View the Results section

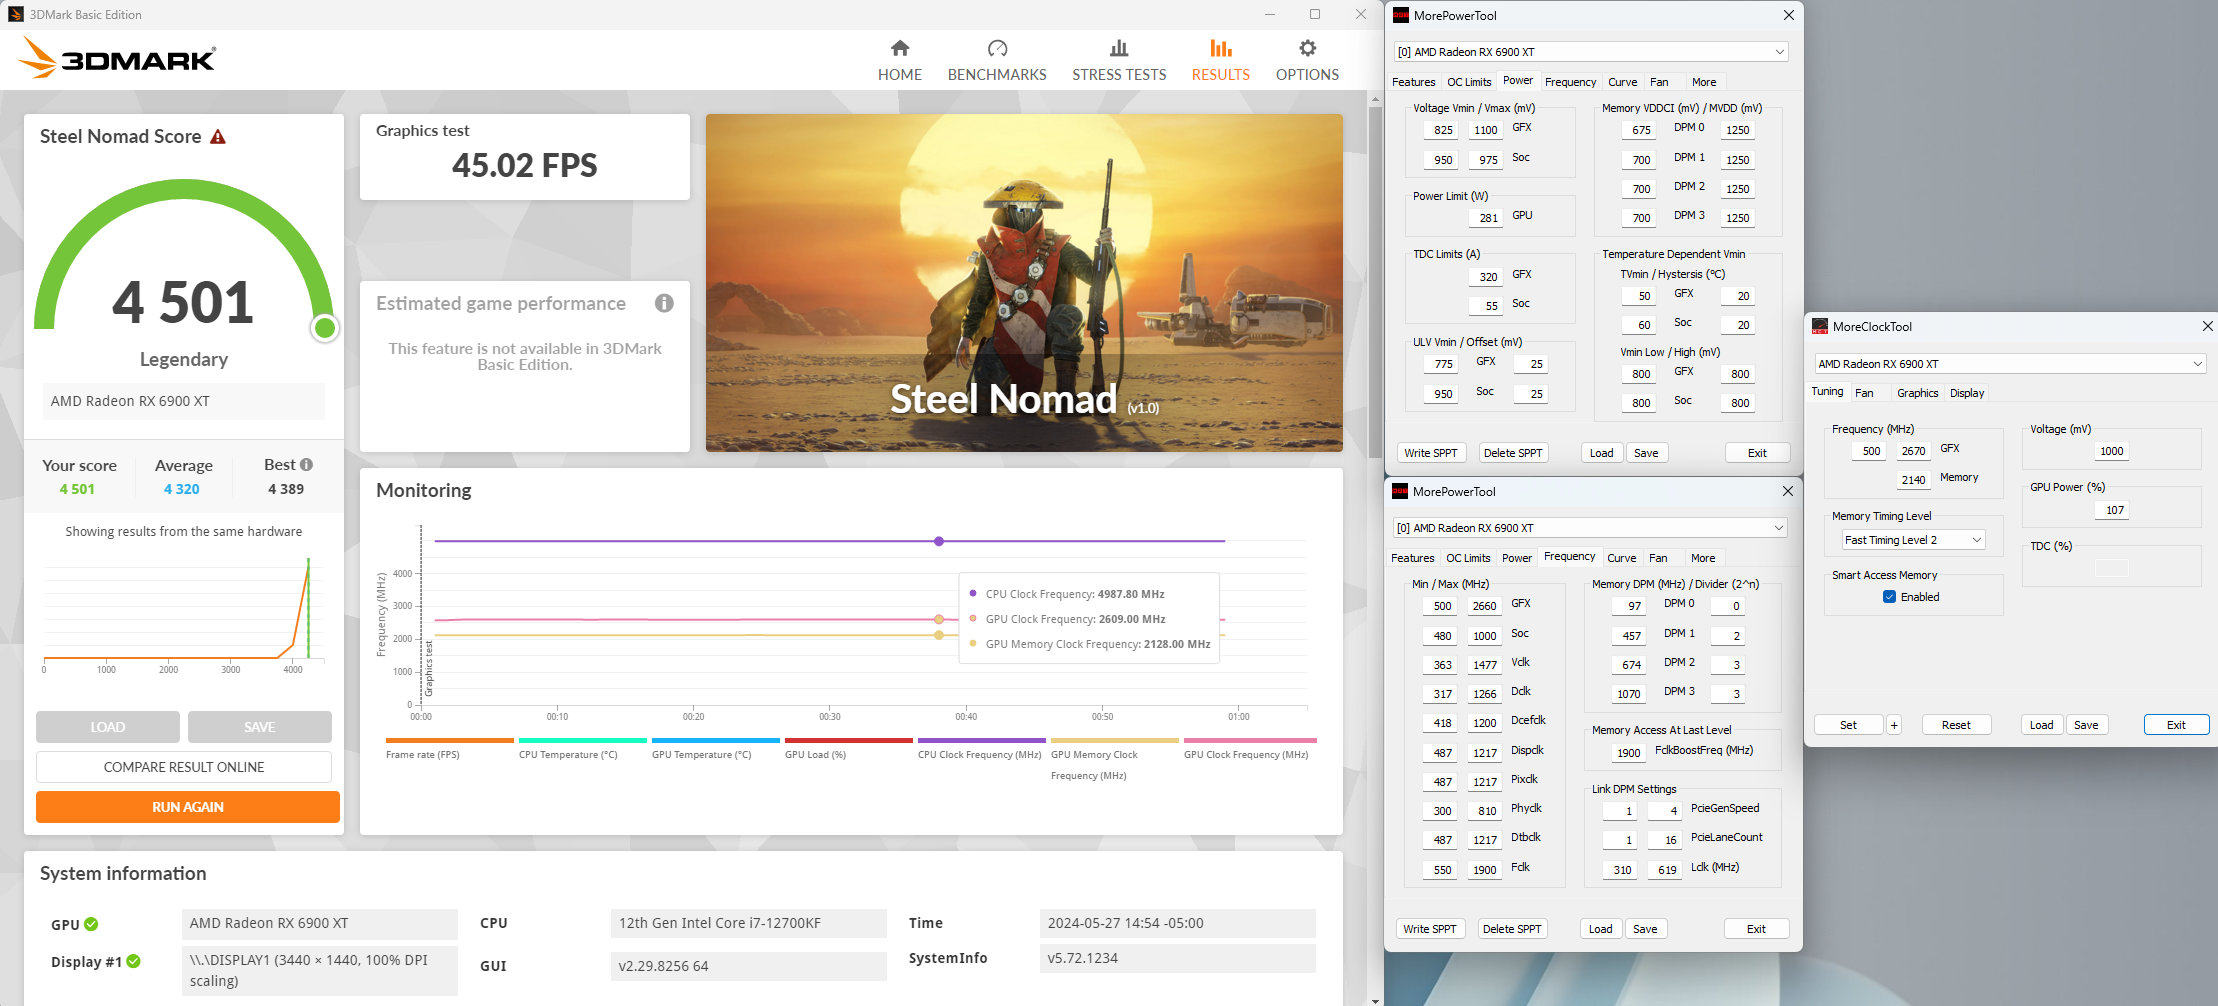coord(1220,58)
